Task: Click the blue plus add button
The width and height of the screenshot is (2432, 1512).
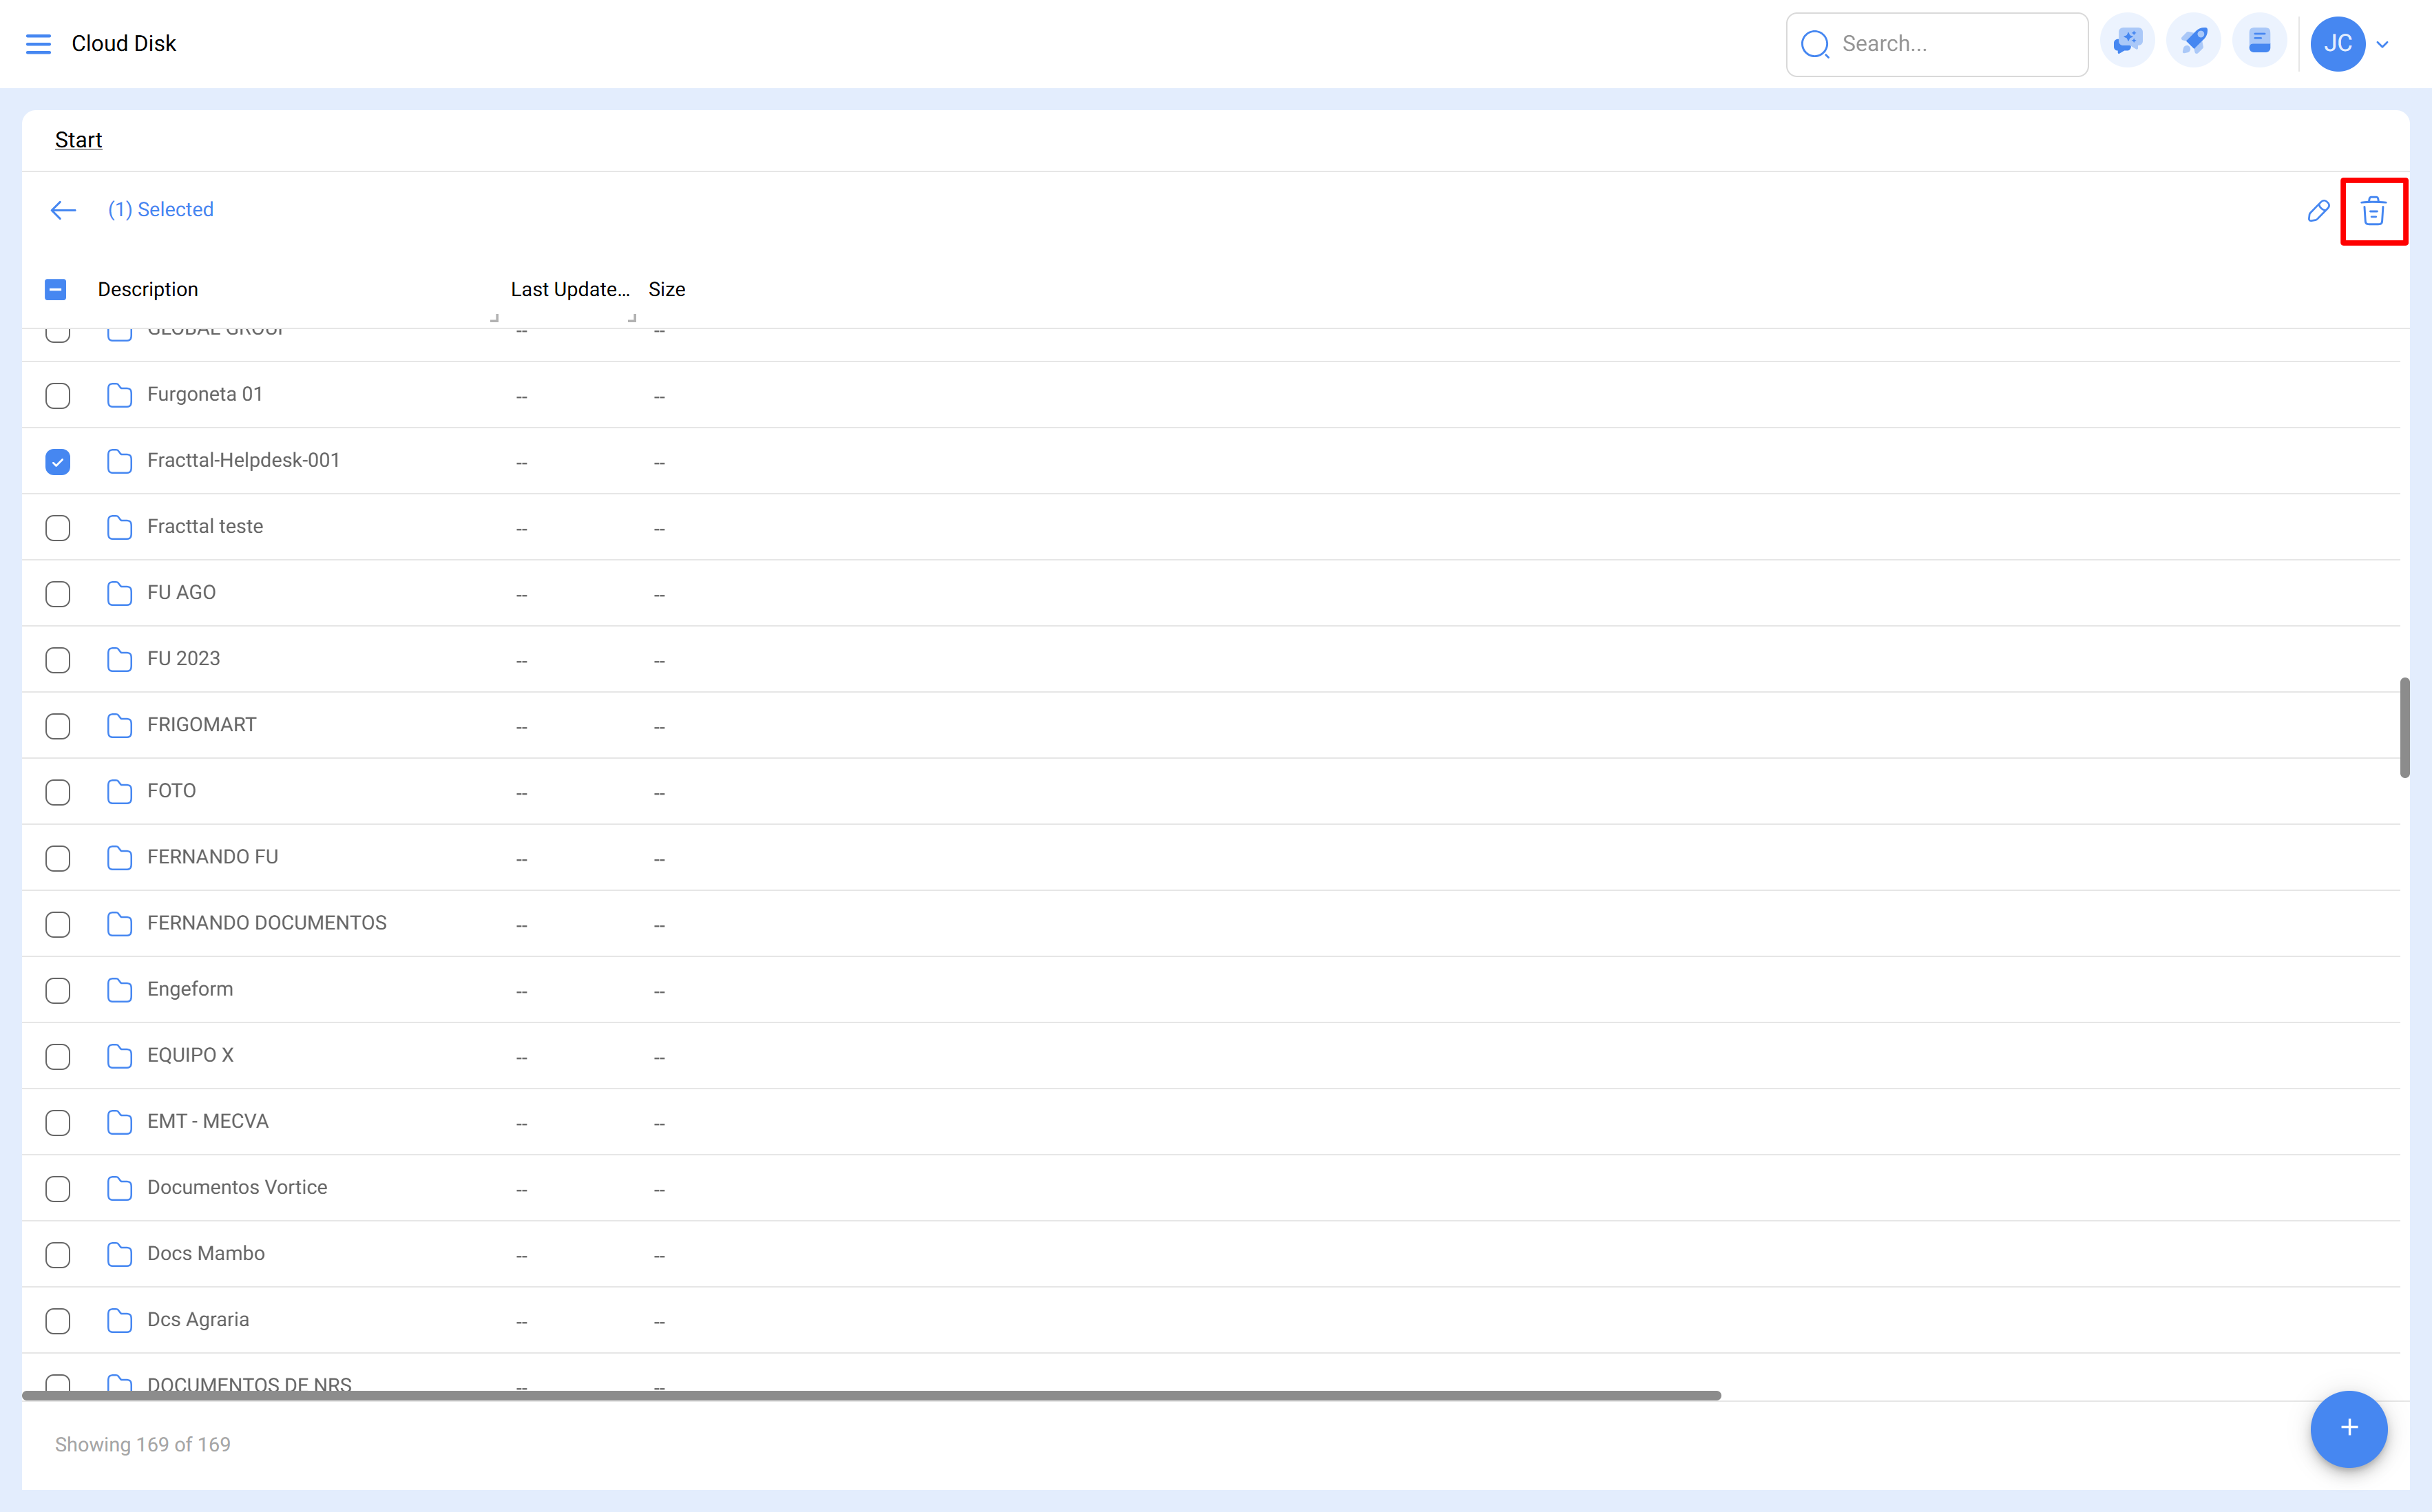Action: point(2348,1428)
